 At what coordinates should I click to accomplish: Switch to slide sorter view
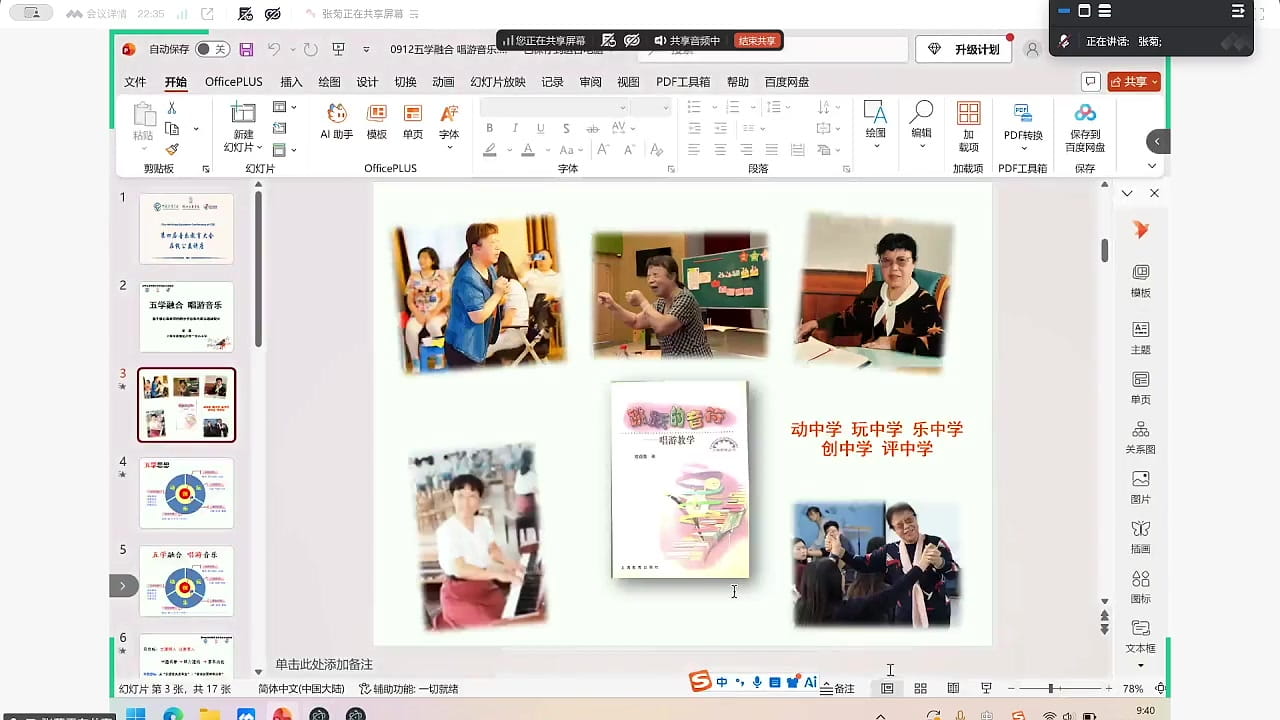tap(921, 689)
